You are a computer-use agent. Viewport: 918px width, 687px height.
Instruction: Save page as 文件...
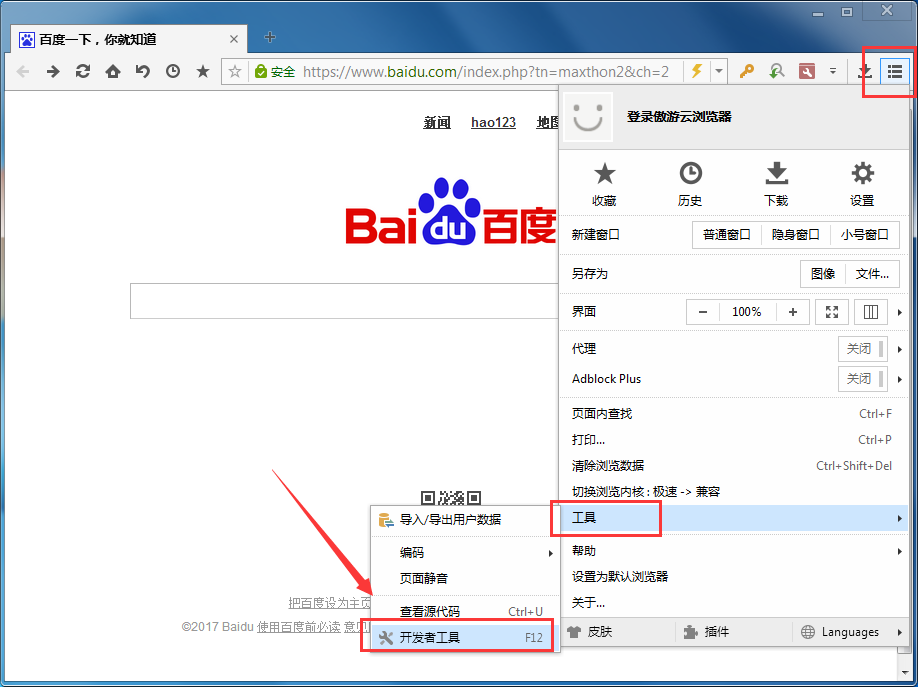(x=872, y=274)
